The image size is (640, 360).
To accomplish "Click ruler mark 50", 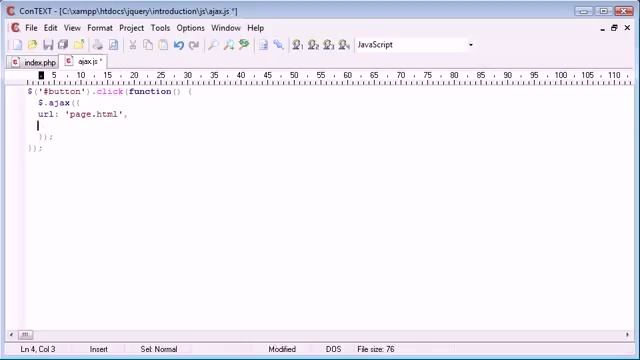I will pos(294,76).
